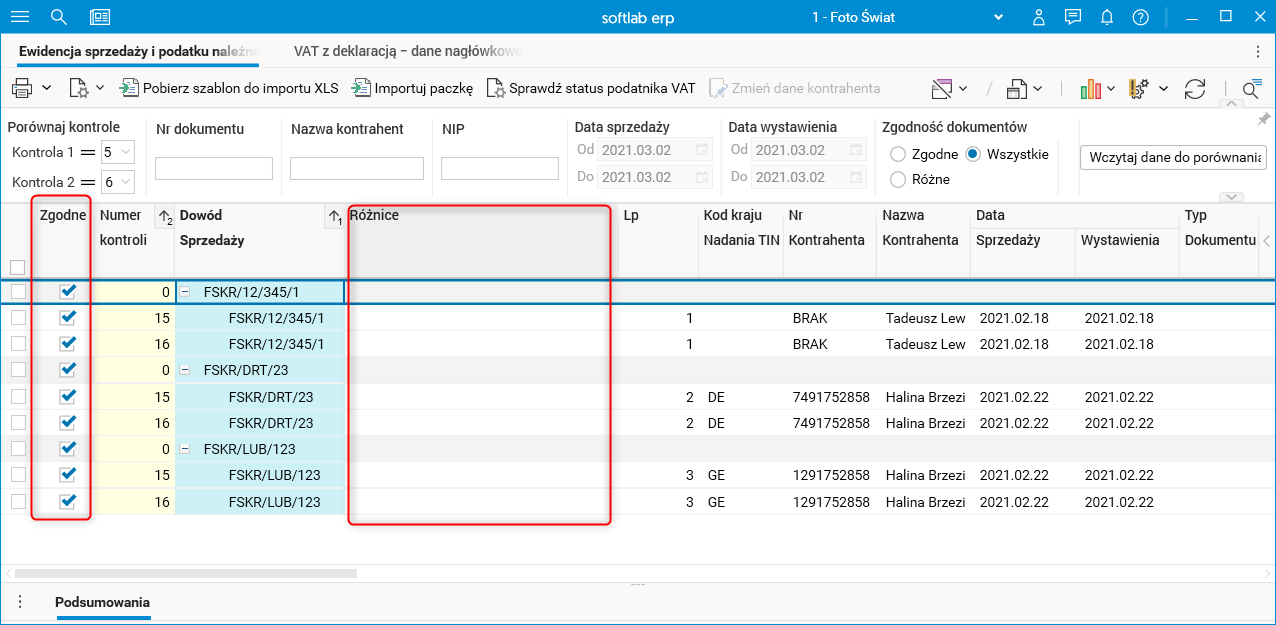Open the three-dot menu beside Podsumowania
The width and height of the screenshot is (1276, 625).
click(20, 602)
